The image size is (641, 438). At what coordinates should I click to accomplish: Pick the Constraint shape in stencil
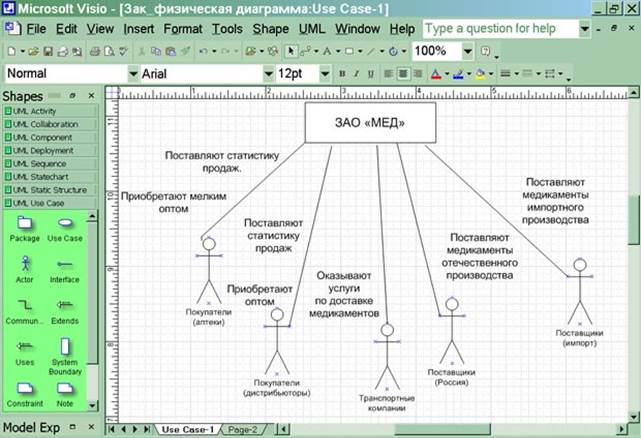point(25,395)
